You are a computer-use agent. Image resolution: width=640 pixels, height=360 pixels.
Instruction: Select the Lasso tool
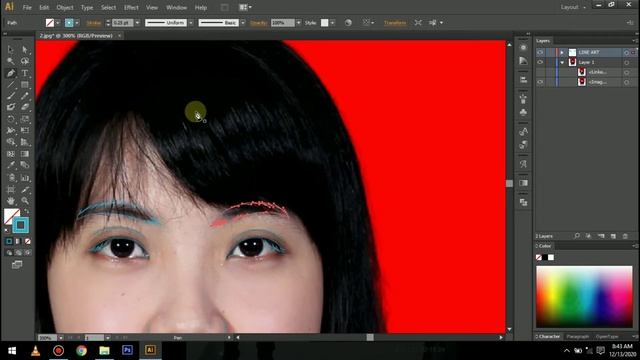tap(25, 61)
